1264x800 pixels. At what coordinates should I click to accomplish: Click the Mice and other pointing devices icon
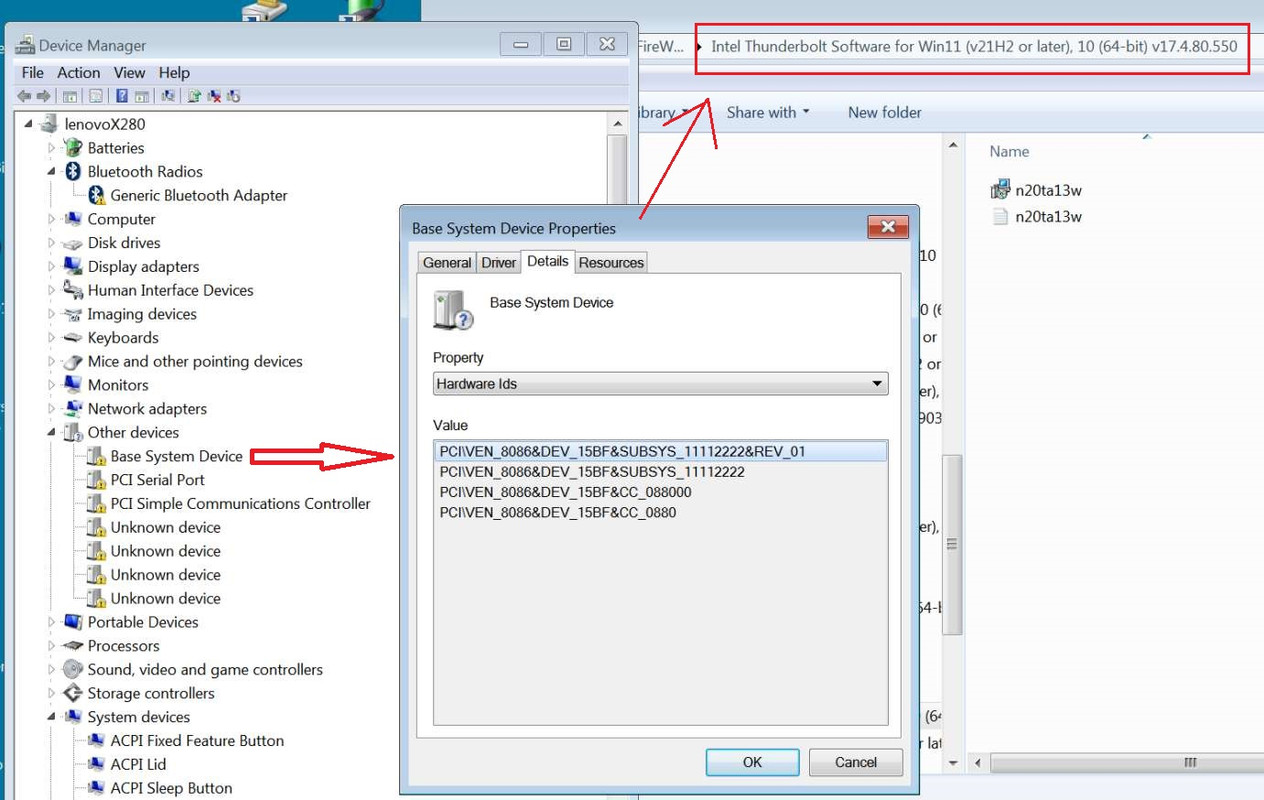[73, 362]
